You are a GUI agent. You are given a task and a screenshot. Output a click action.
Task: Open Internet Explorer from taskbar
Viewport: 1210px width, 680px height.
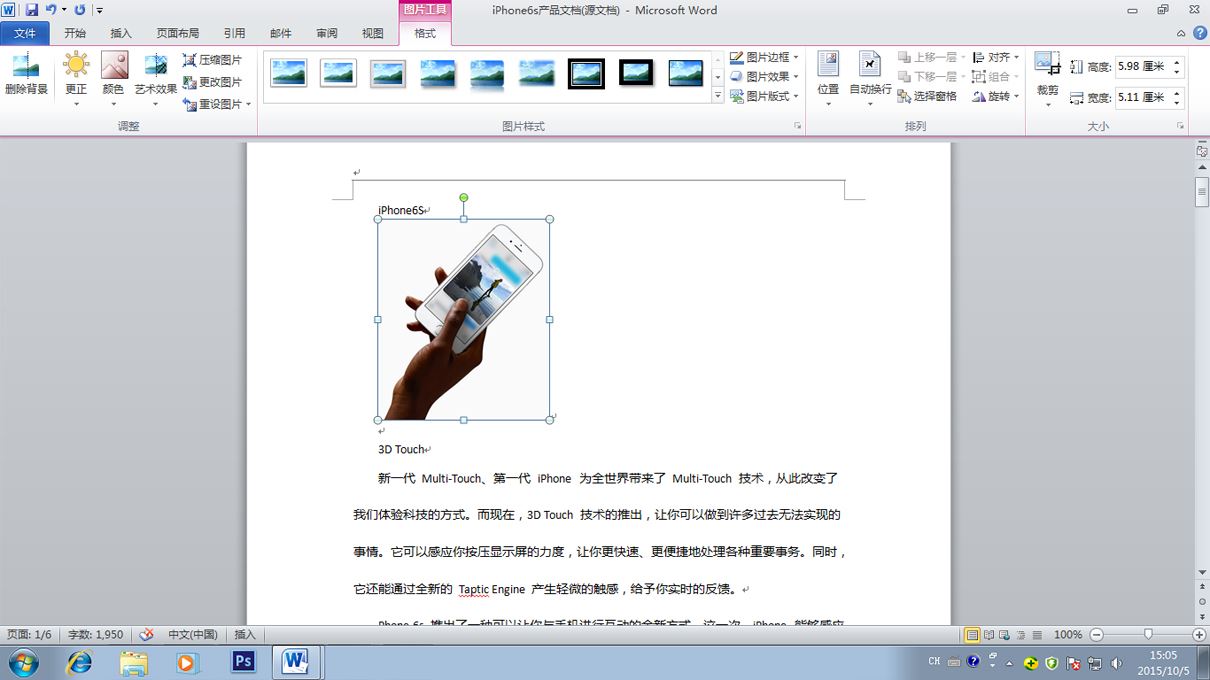coord(79,662)
